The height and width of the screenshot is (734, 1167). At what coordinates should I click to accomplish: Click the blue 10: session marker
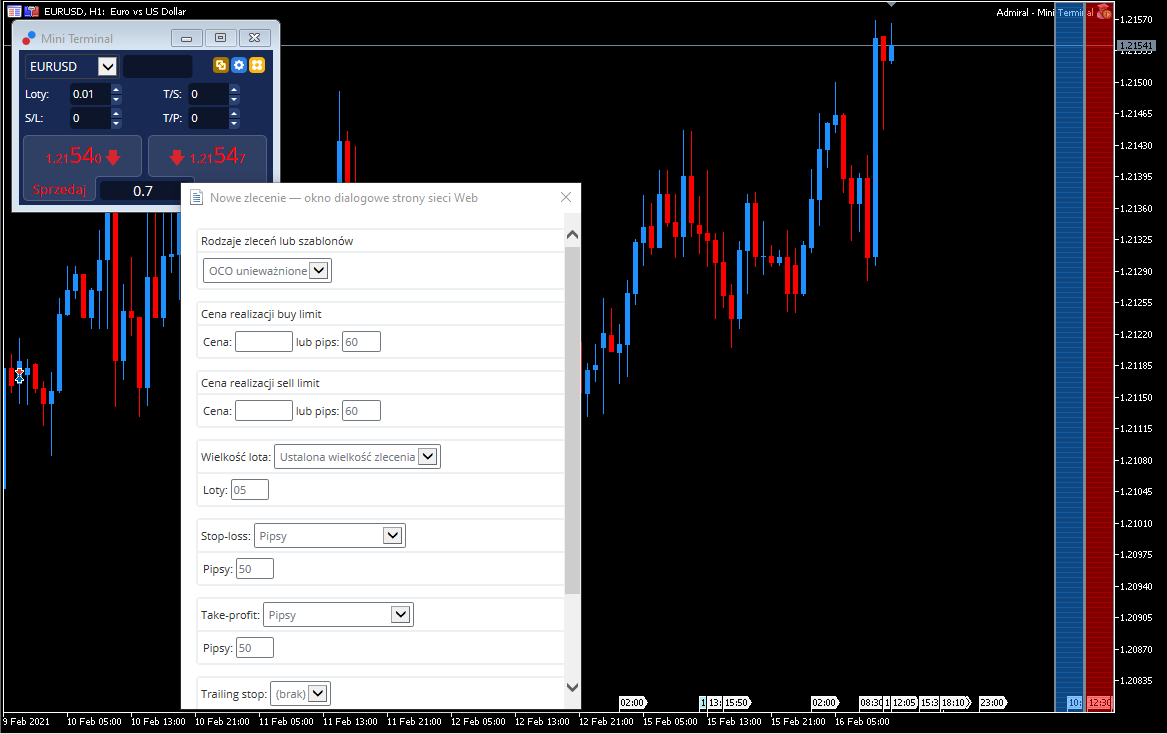coord(1075,703)
